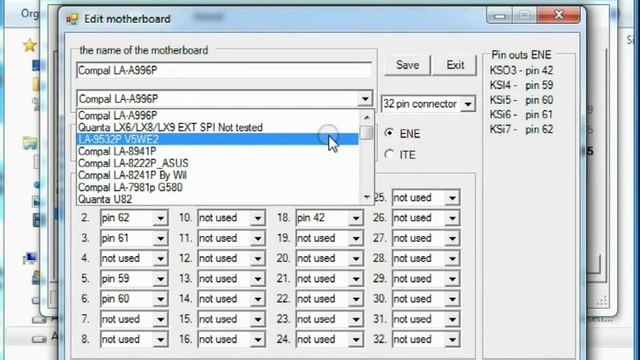This screenshot has height=360, width=640.
Task: Click the list scrollbar up arrow
Action: (367, 117)
